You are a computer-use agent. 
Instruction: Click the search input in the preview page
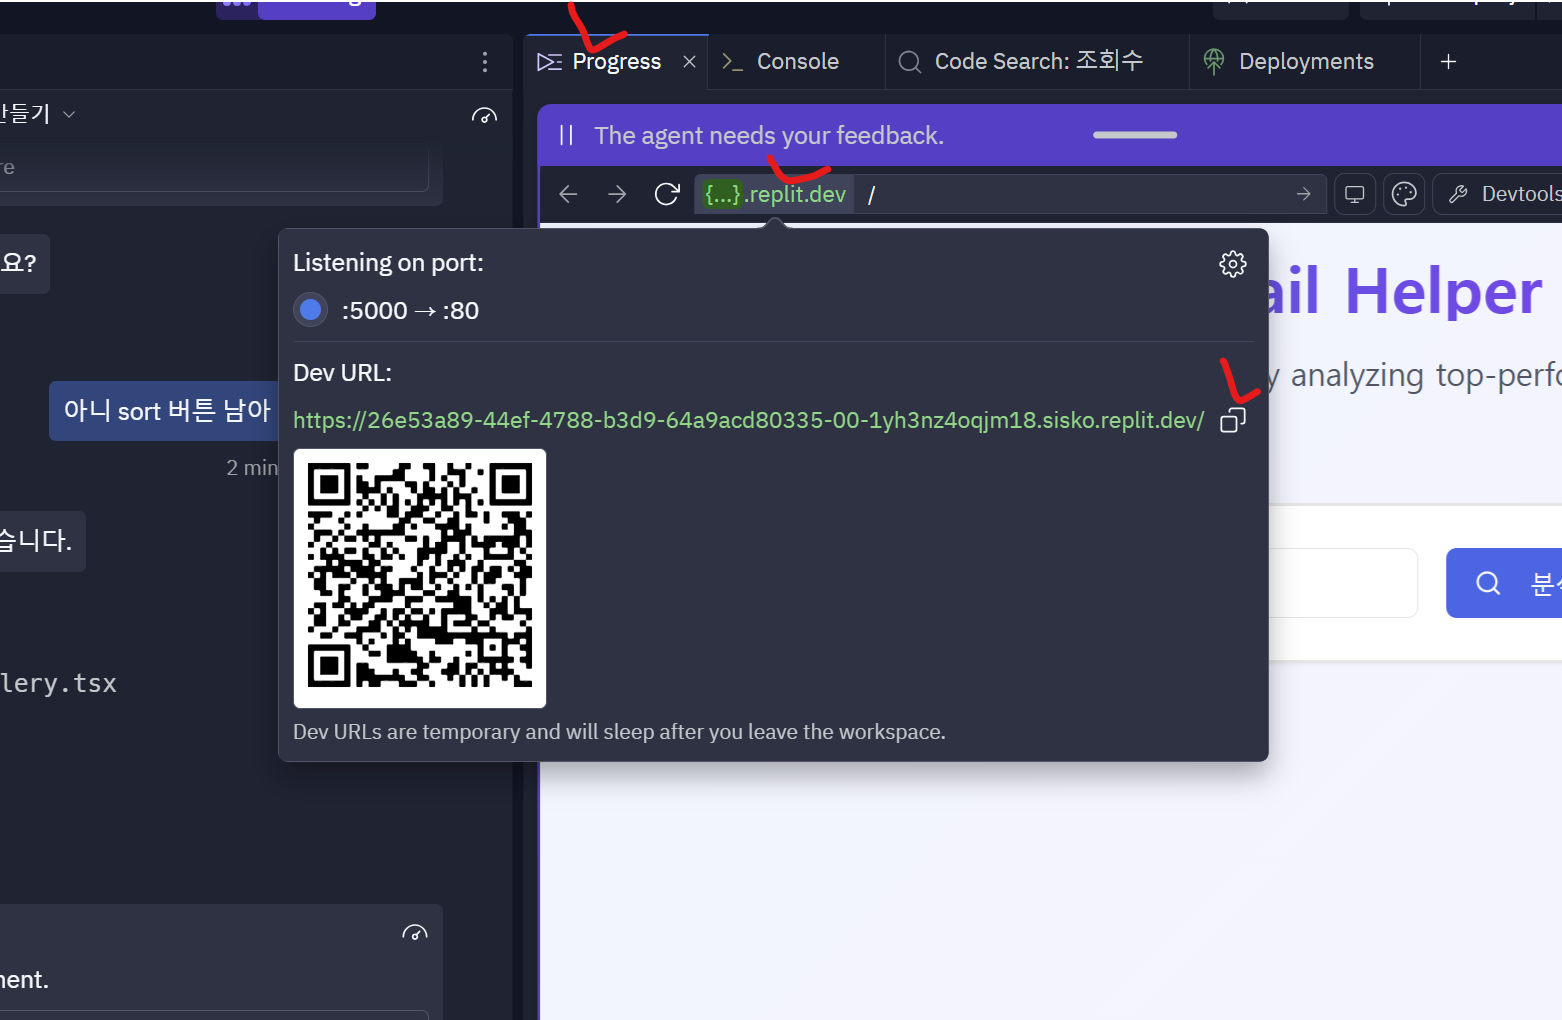click(x=1343, y=583)
